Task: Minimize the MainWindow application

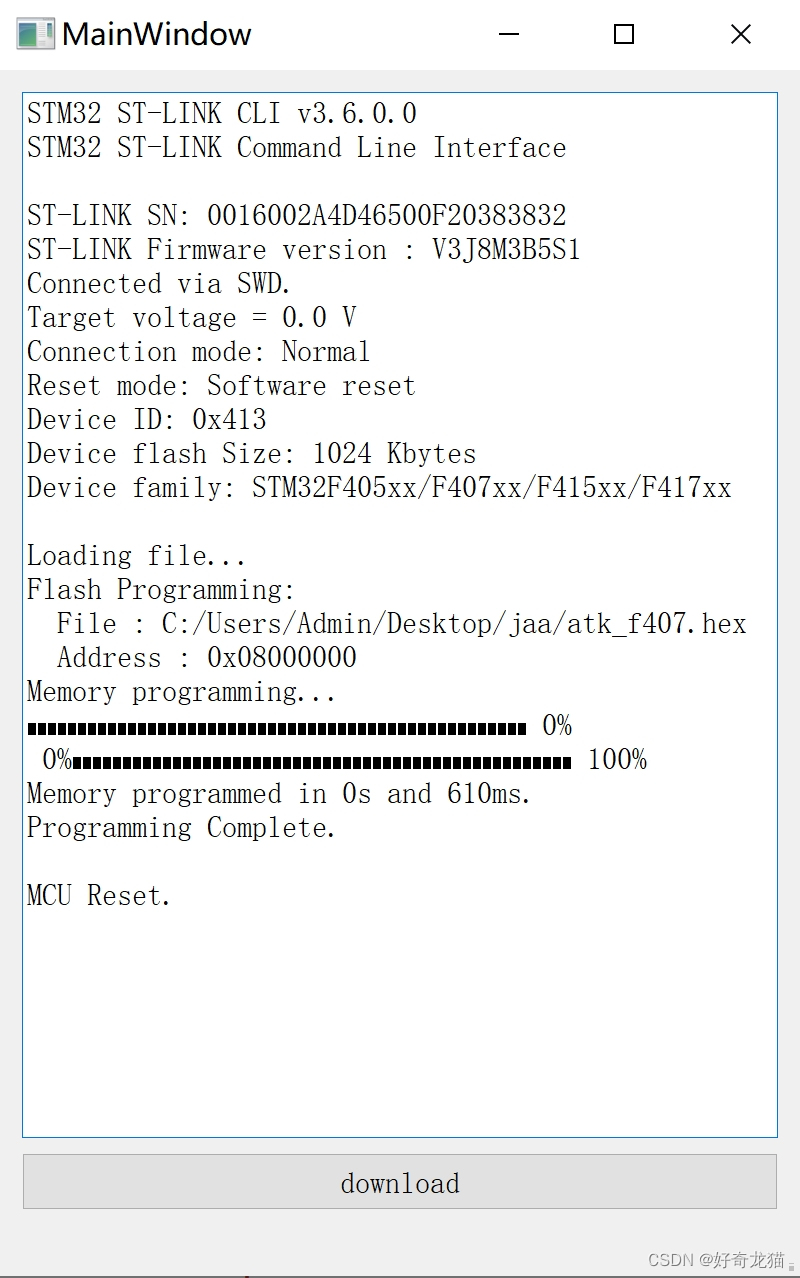Action: coord(509,34)
